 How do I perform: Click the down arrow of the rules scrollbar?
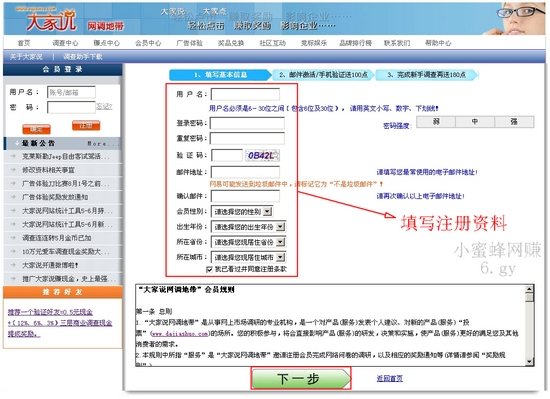click(529, 361)
